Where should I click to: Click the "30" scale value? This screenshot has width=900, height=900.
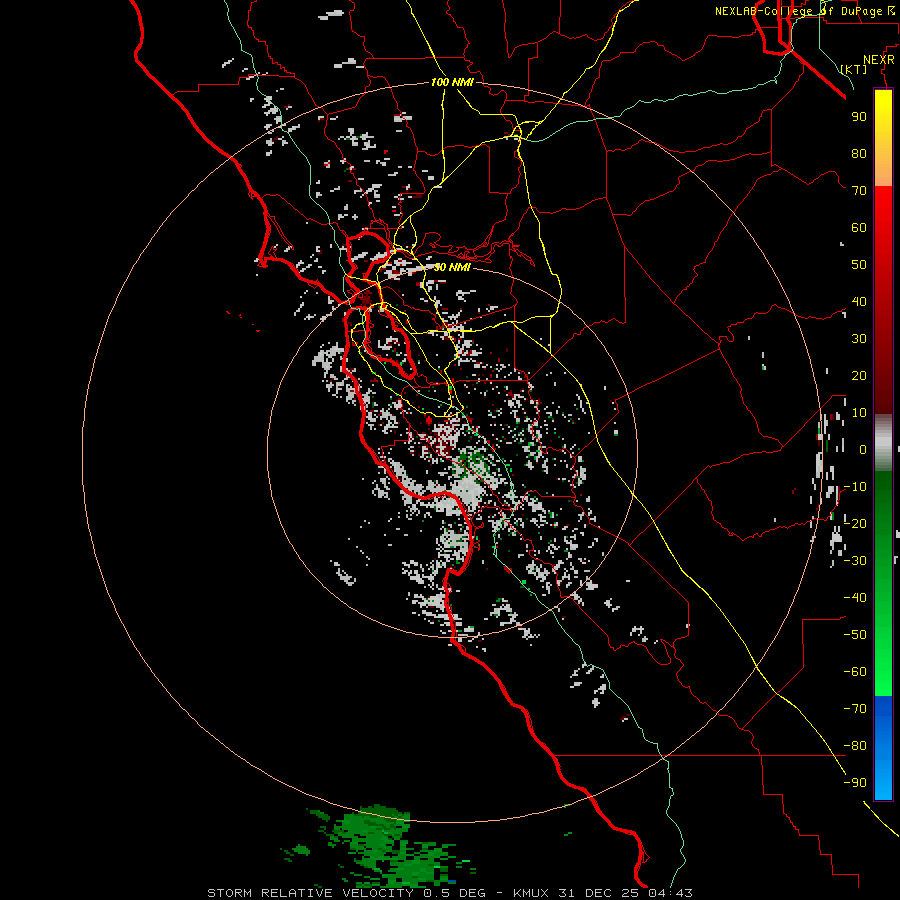tap(859, 339)
